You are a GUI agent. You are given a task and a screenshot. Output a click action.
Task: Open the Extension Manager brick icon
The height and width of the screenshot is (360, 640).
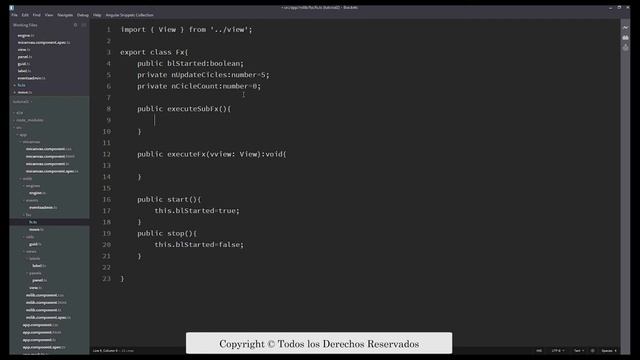pos(625,38)
